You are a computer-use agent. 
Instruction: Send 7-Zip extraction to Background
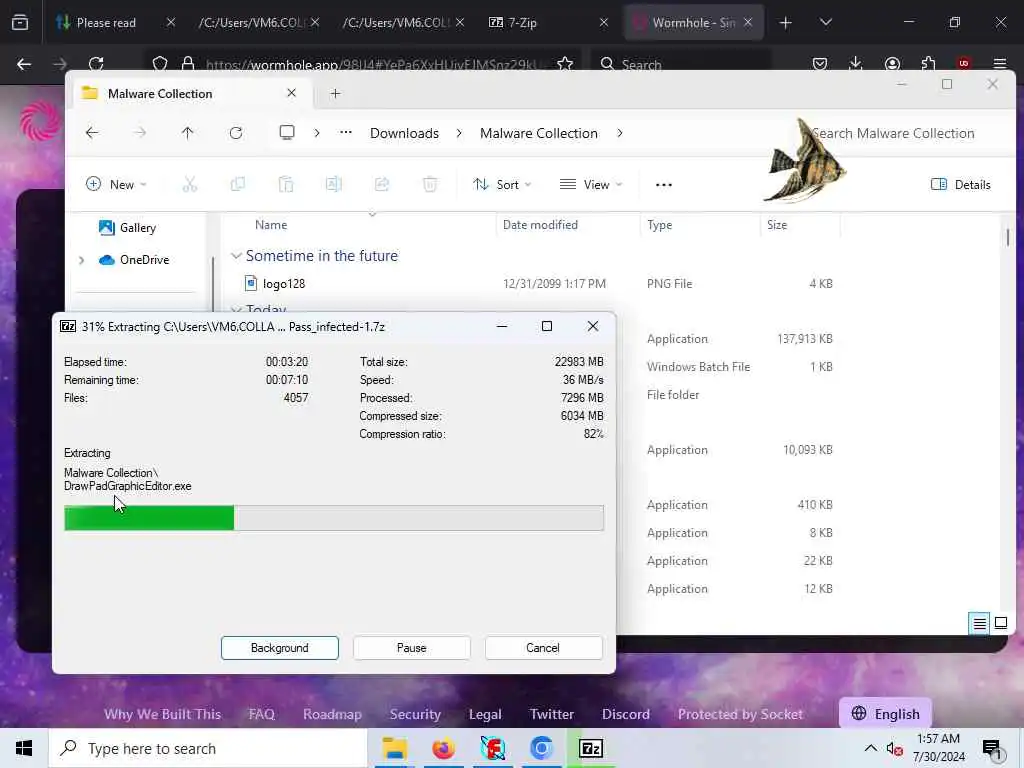[280, 648]
